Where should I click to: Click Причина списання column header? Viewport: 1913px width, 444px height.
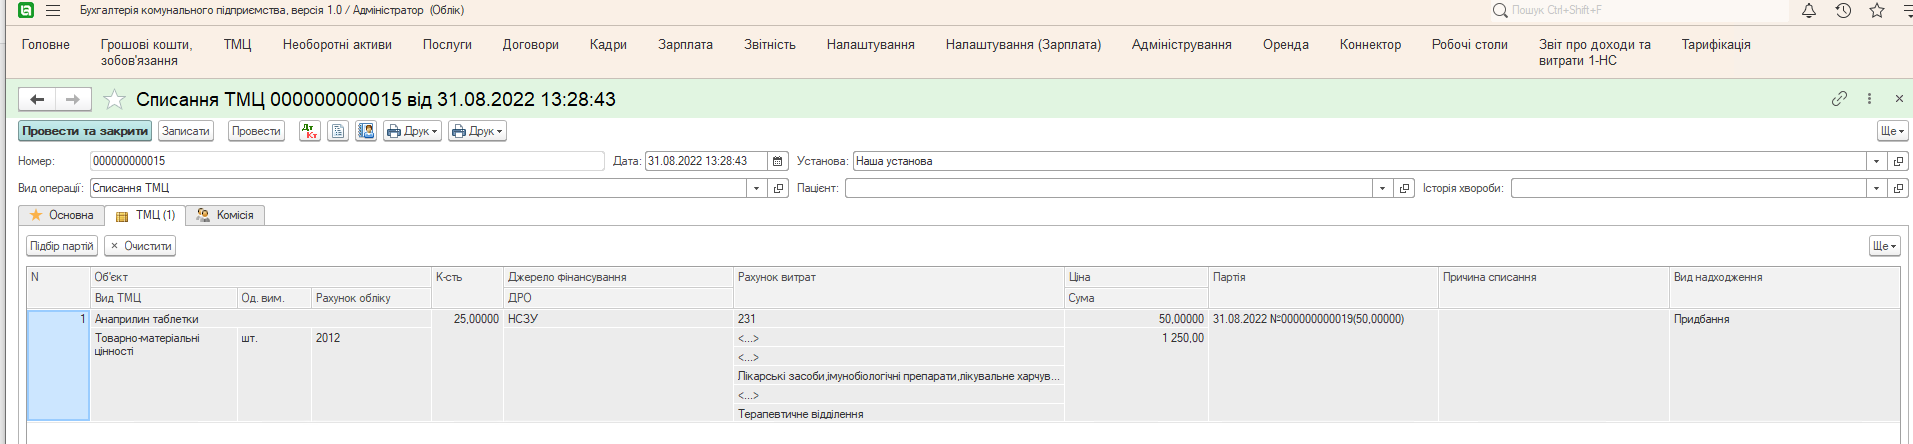[x=1554, y=277]
